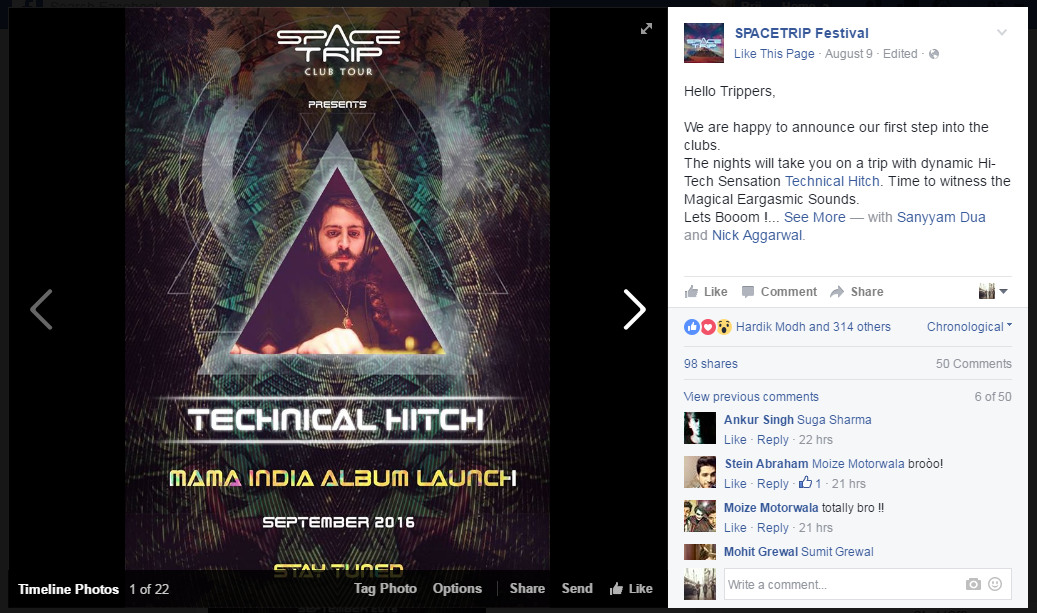The image size is (1037, 613).
Task: View previous comments
Action: [751, 397]
